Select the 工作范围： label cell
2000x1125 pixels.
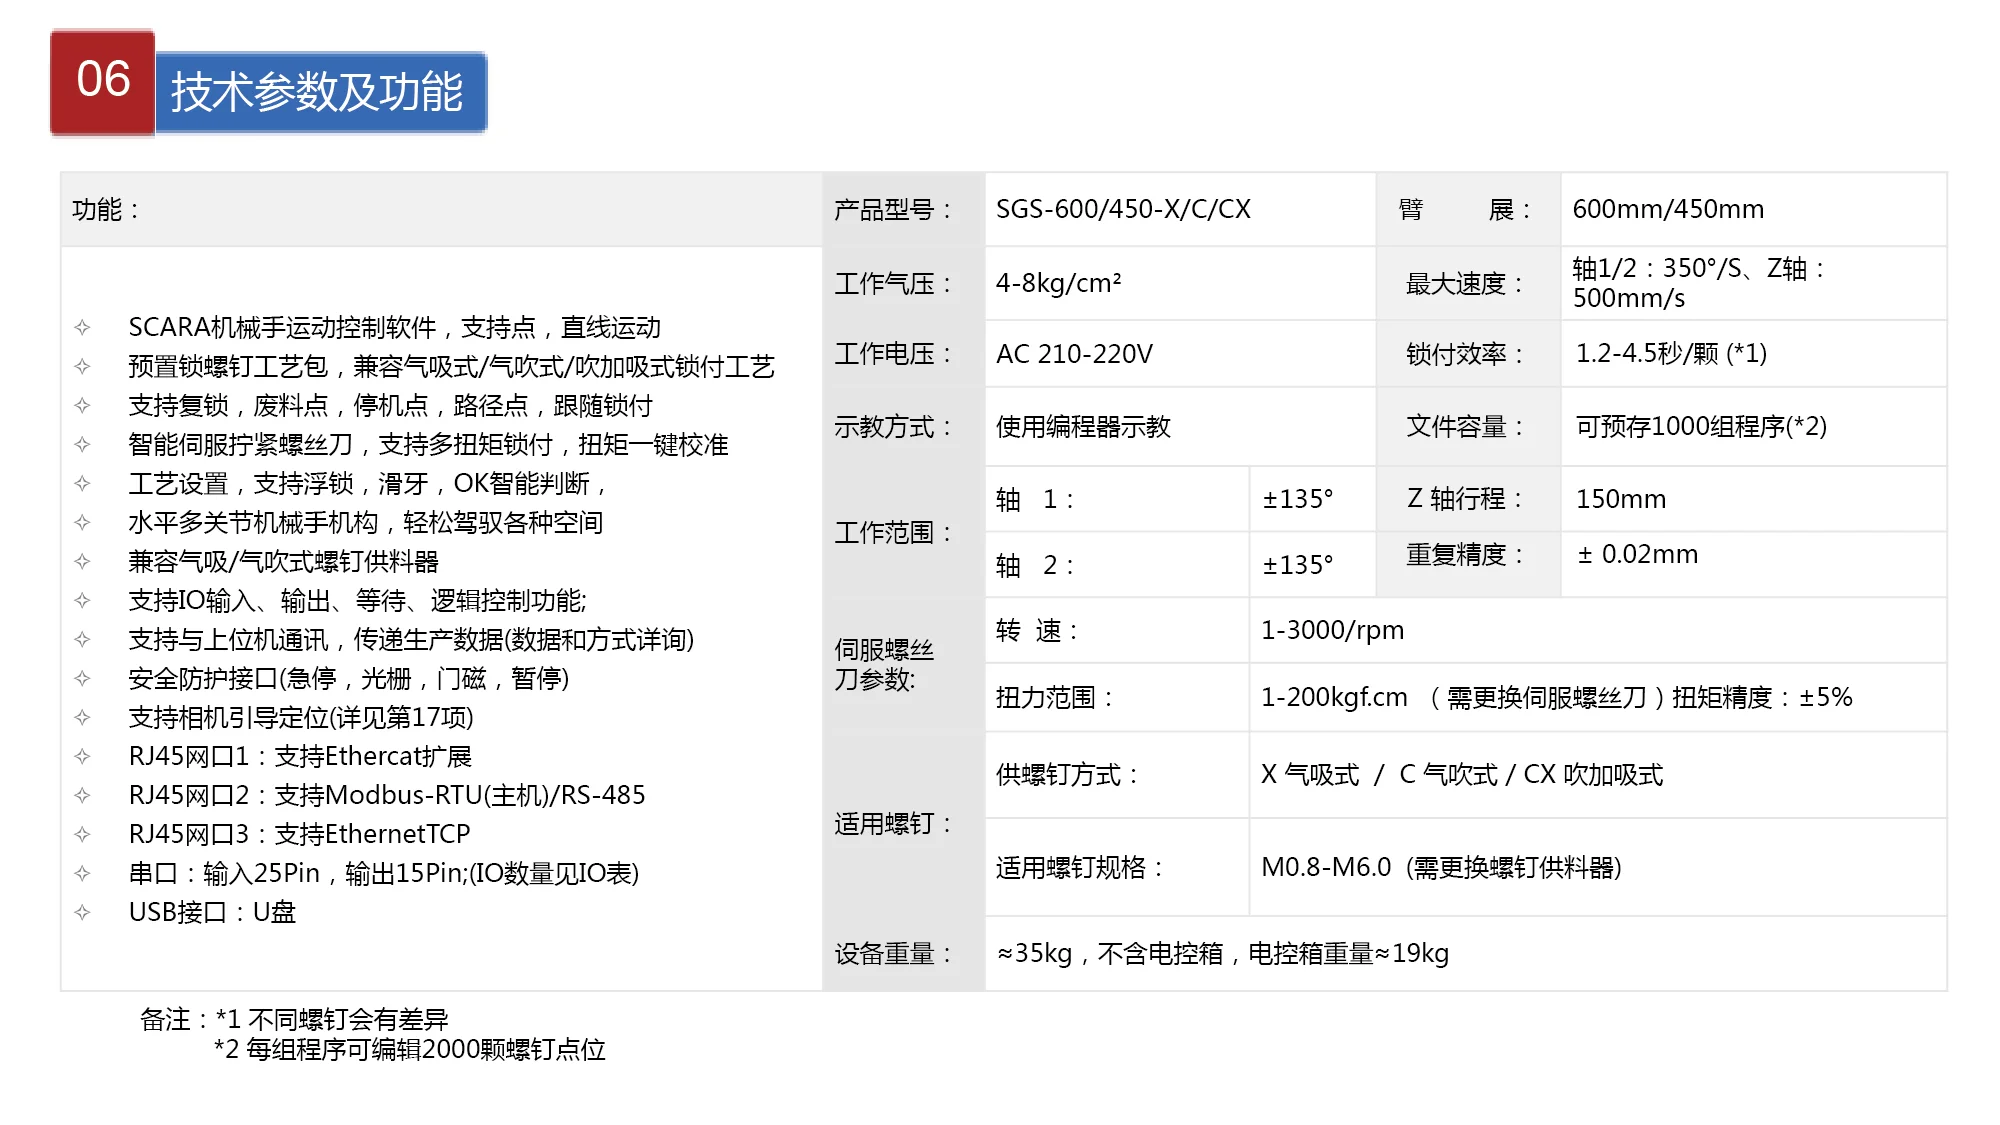904,532
